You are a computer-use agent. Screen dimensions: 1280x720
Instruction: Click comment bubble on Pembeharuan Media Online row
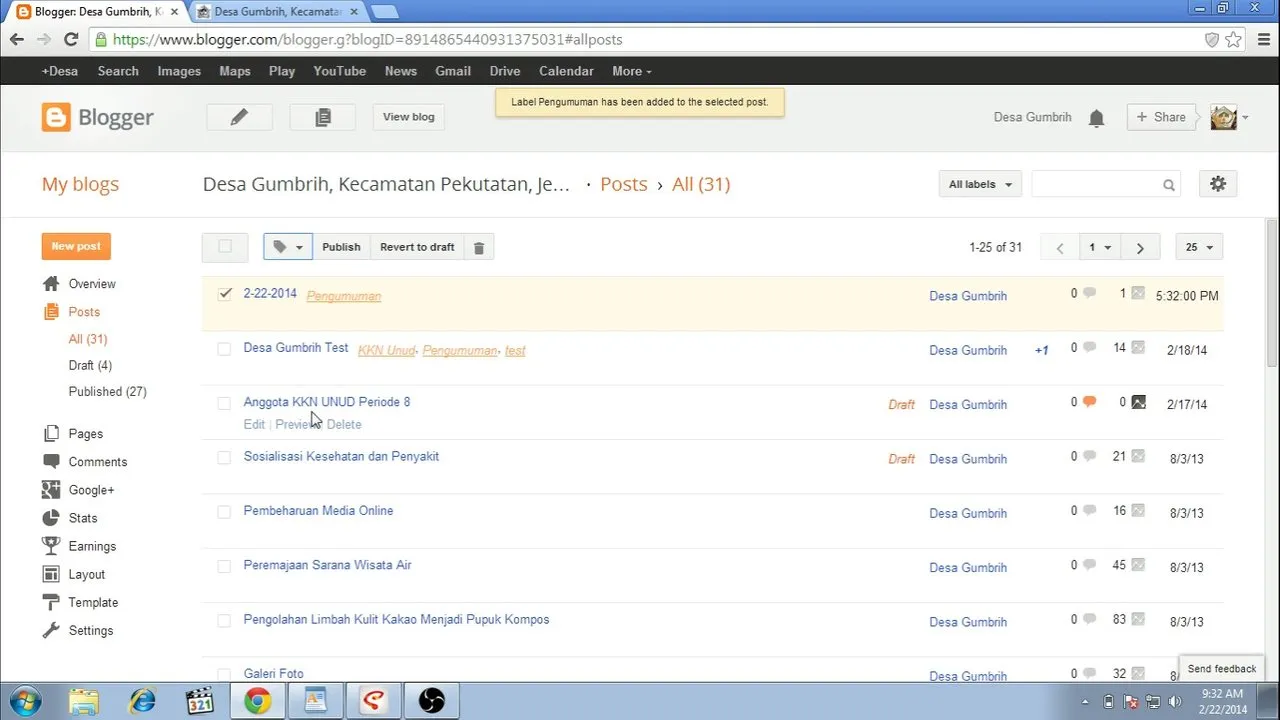[x=1089, y=511]
